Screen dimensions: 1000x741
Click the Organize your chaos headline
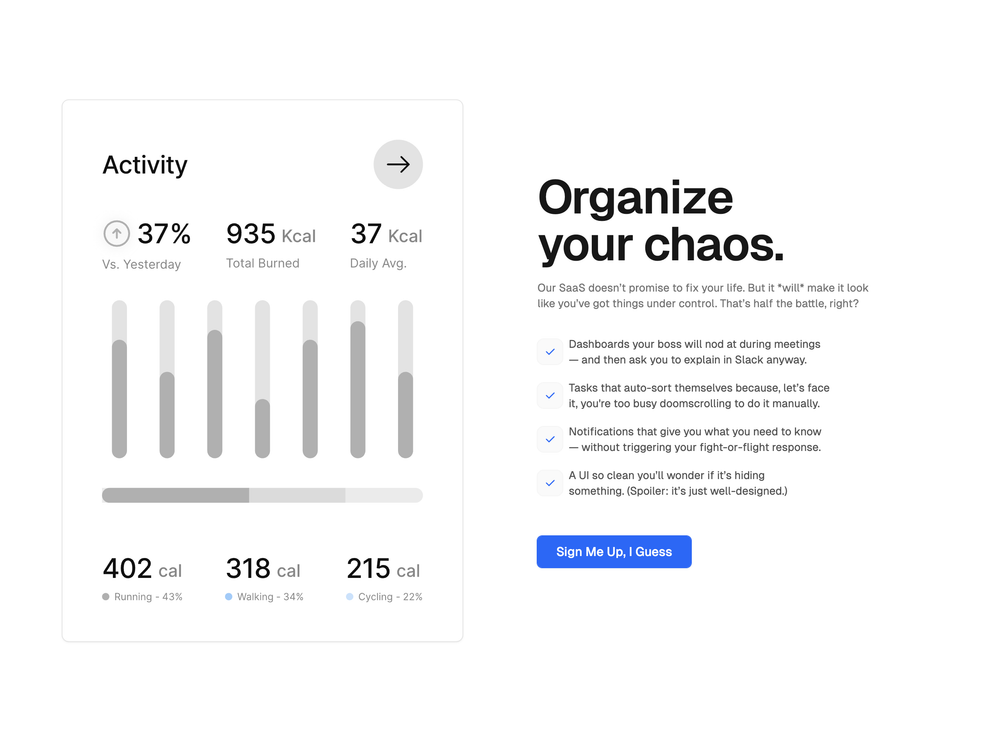[x=661, y=221]
